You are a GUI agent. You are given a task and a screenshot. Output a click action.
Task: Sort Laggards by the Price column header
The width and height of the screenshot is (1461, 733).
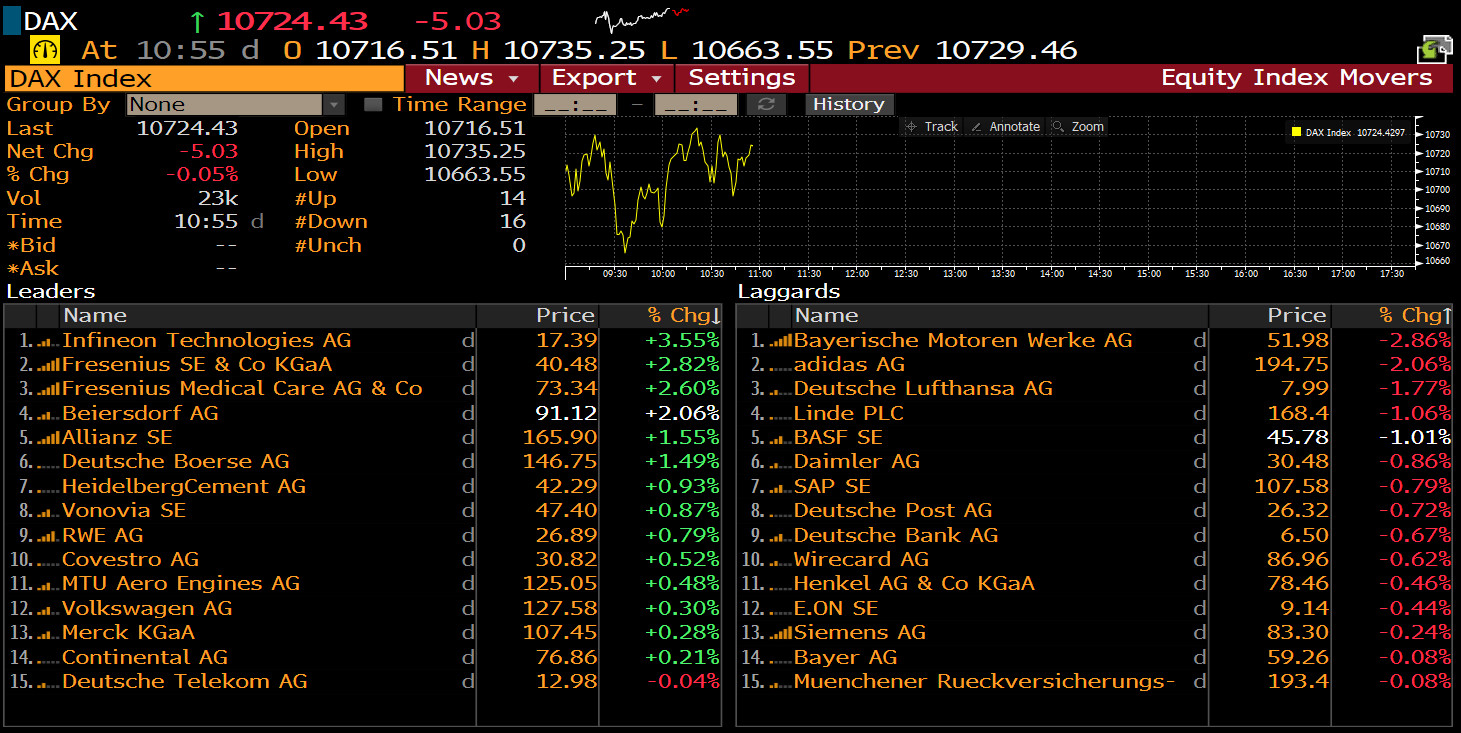point(1269,316)
